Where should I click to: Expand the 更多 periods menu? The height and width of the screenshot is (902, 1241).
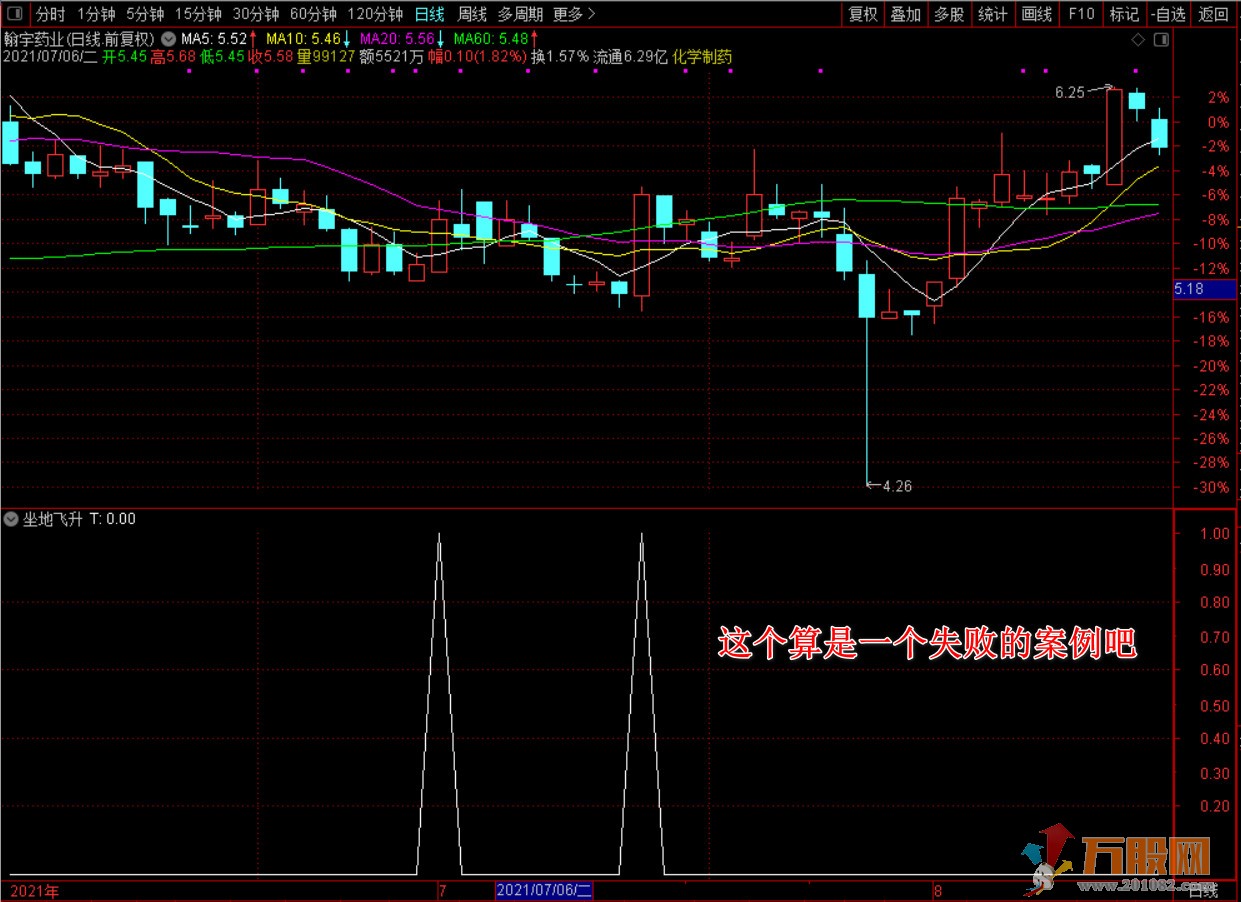pos(574,14)
